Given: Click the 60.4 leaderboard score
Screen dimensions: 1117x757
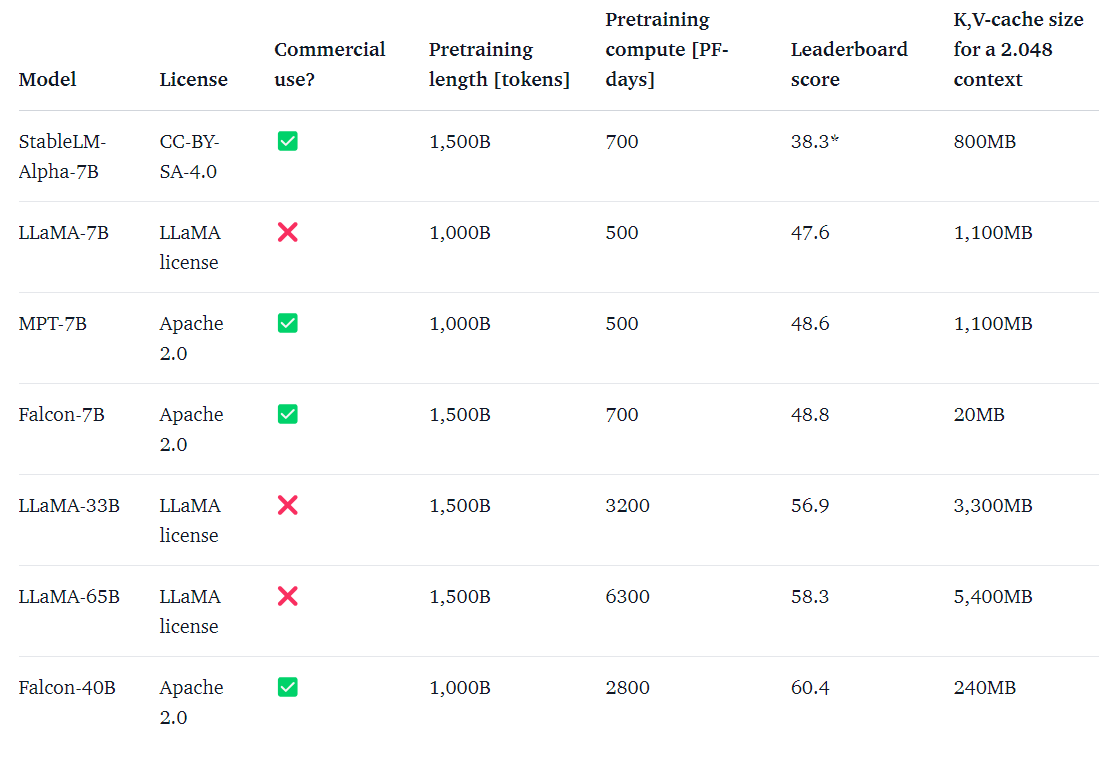Looking at the screenshot, I should (x=810, y=688).
